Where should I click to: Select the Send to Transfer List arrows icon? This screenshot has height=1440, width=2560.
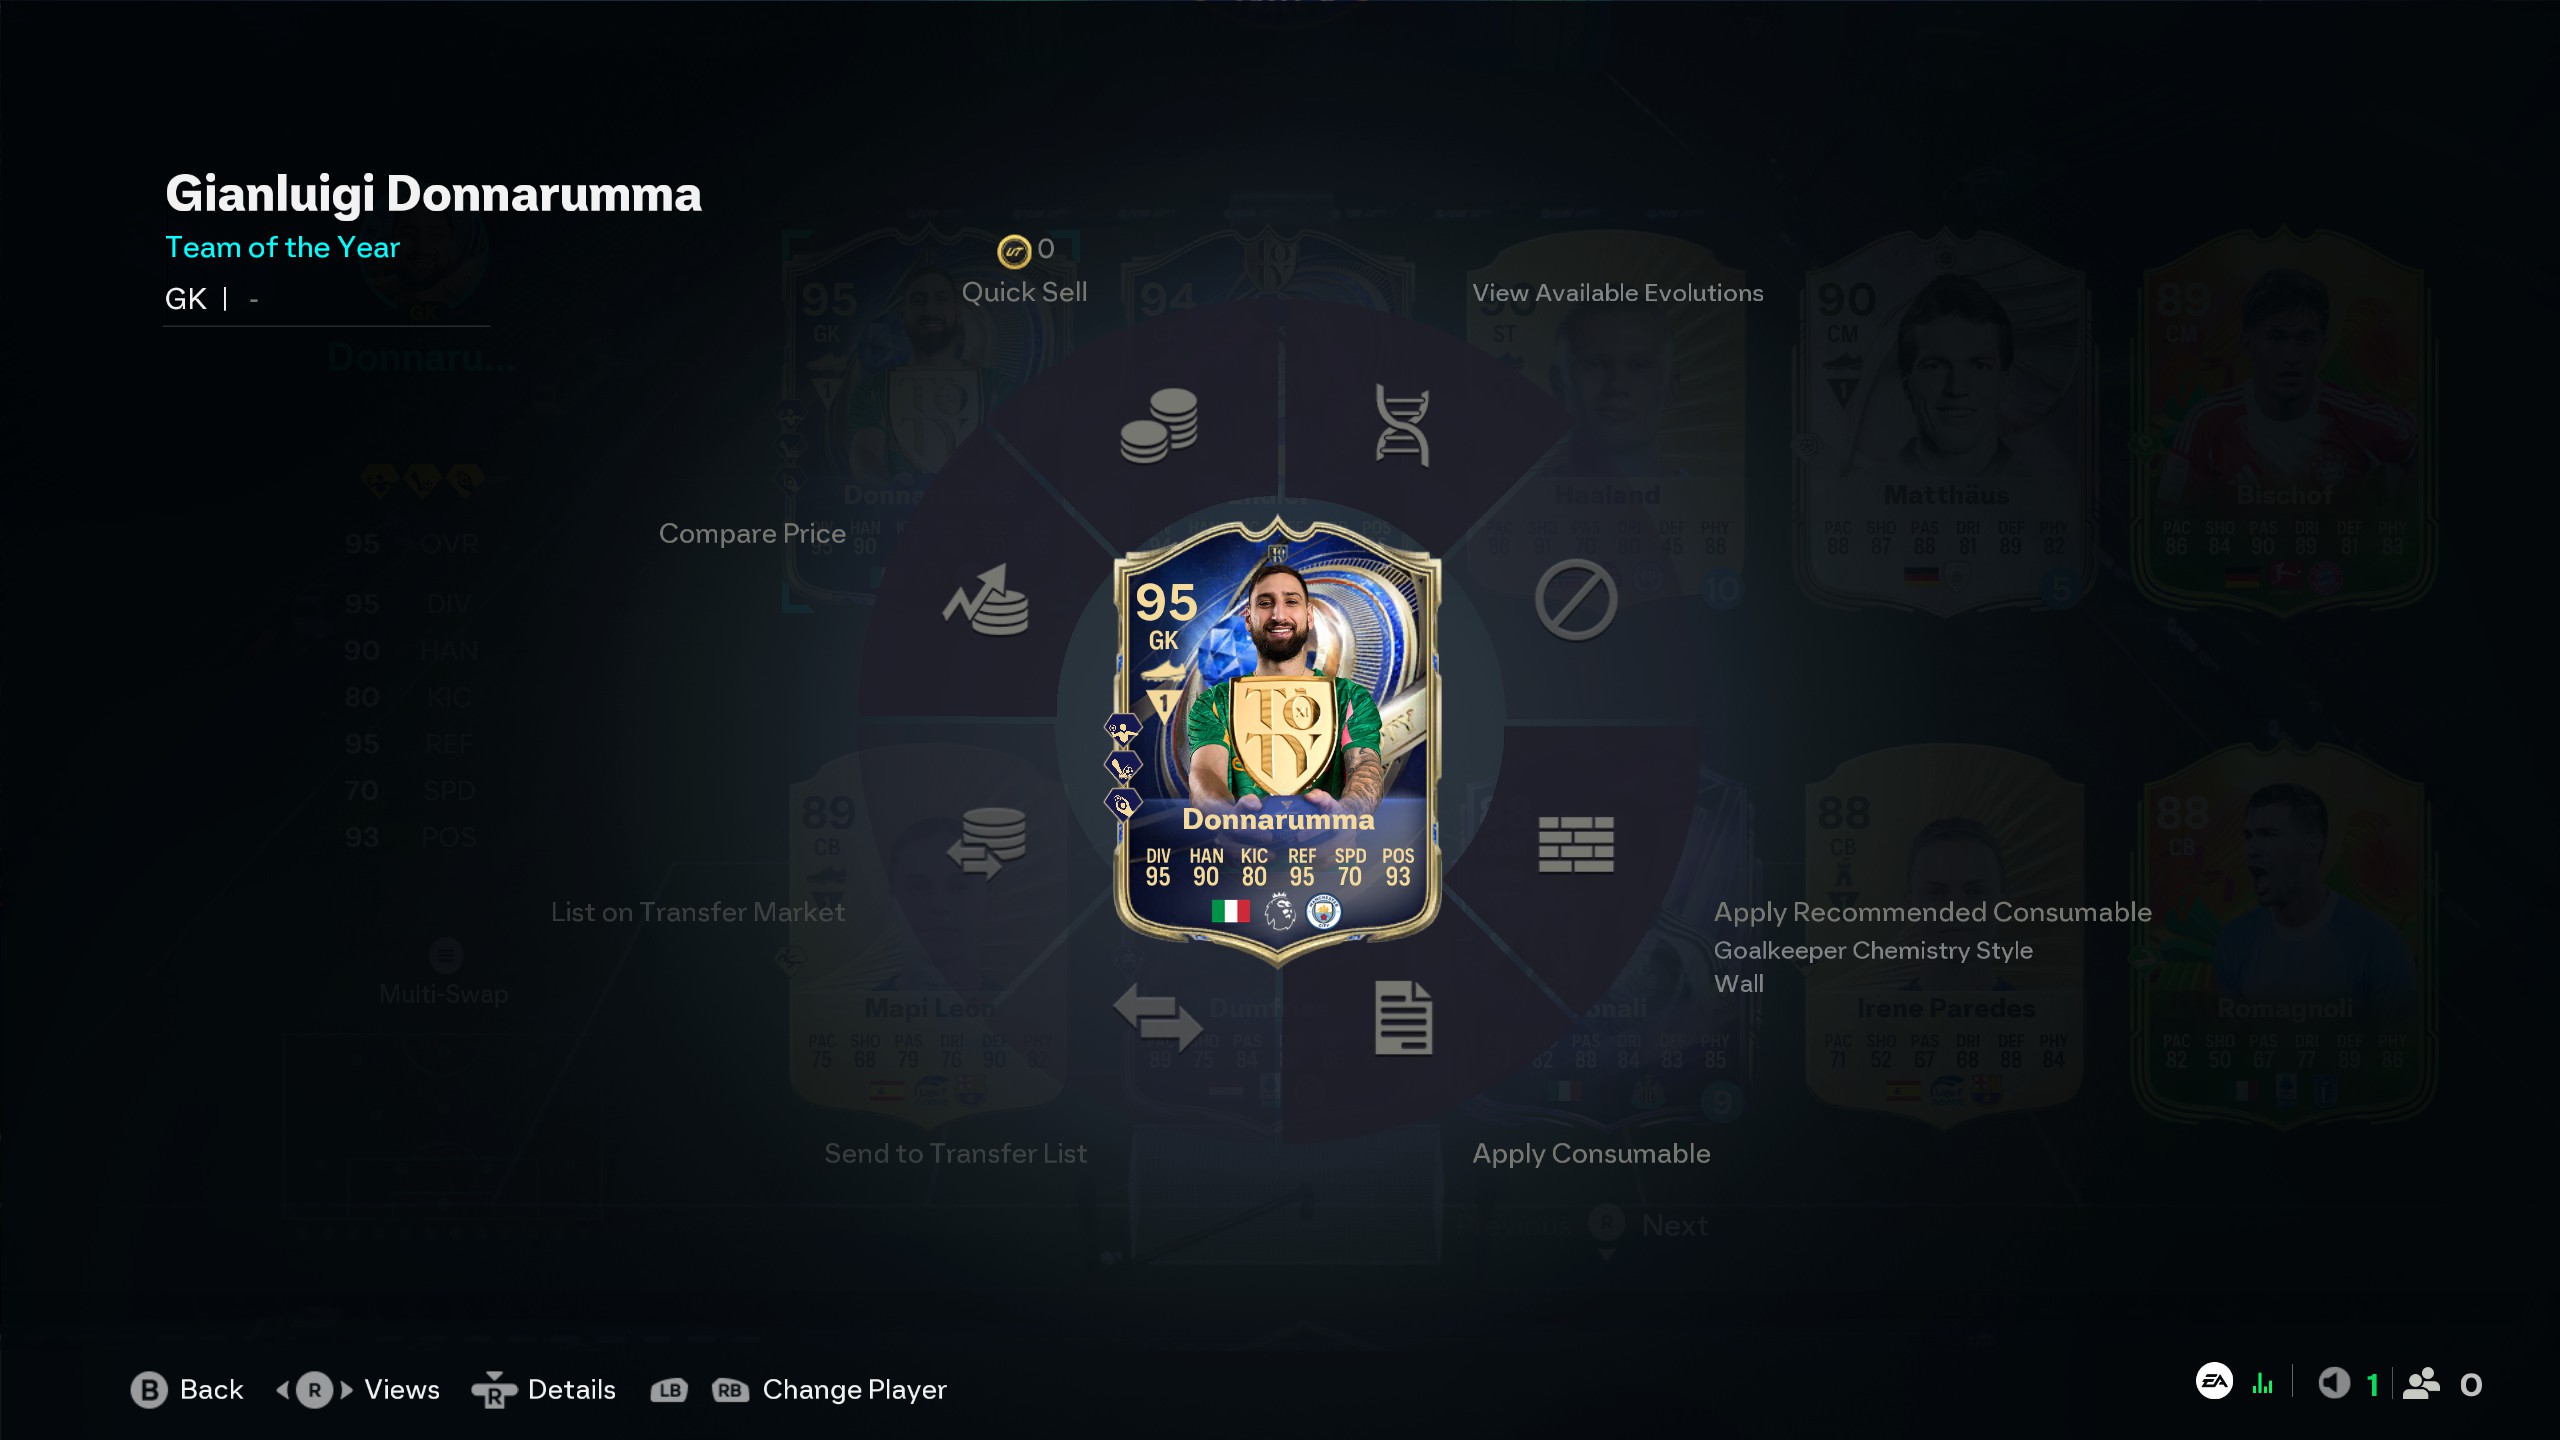click(x=1158, y=1017)
